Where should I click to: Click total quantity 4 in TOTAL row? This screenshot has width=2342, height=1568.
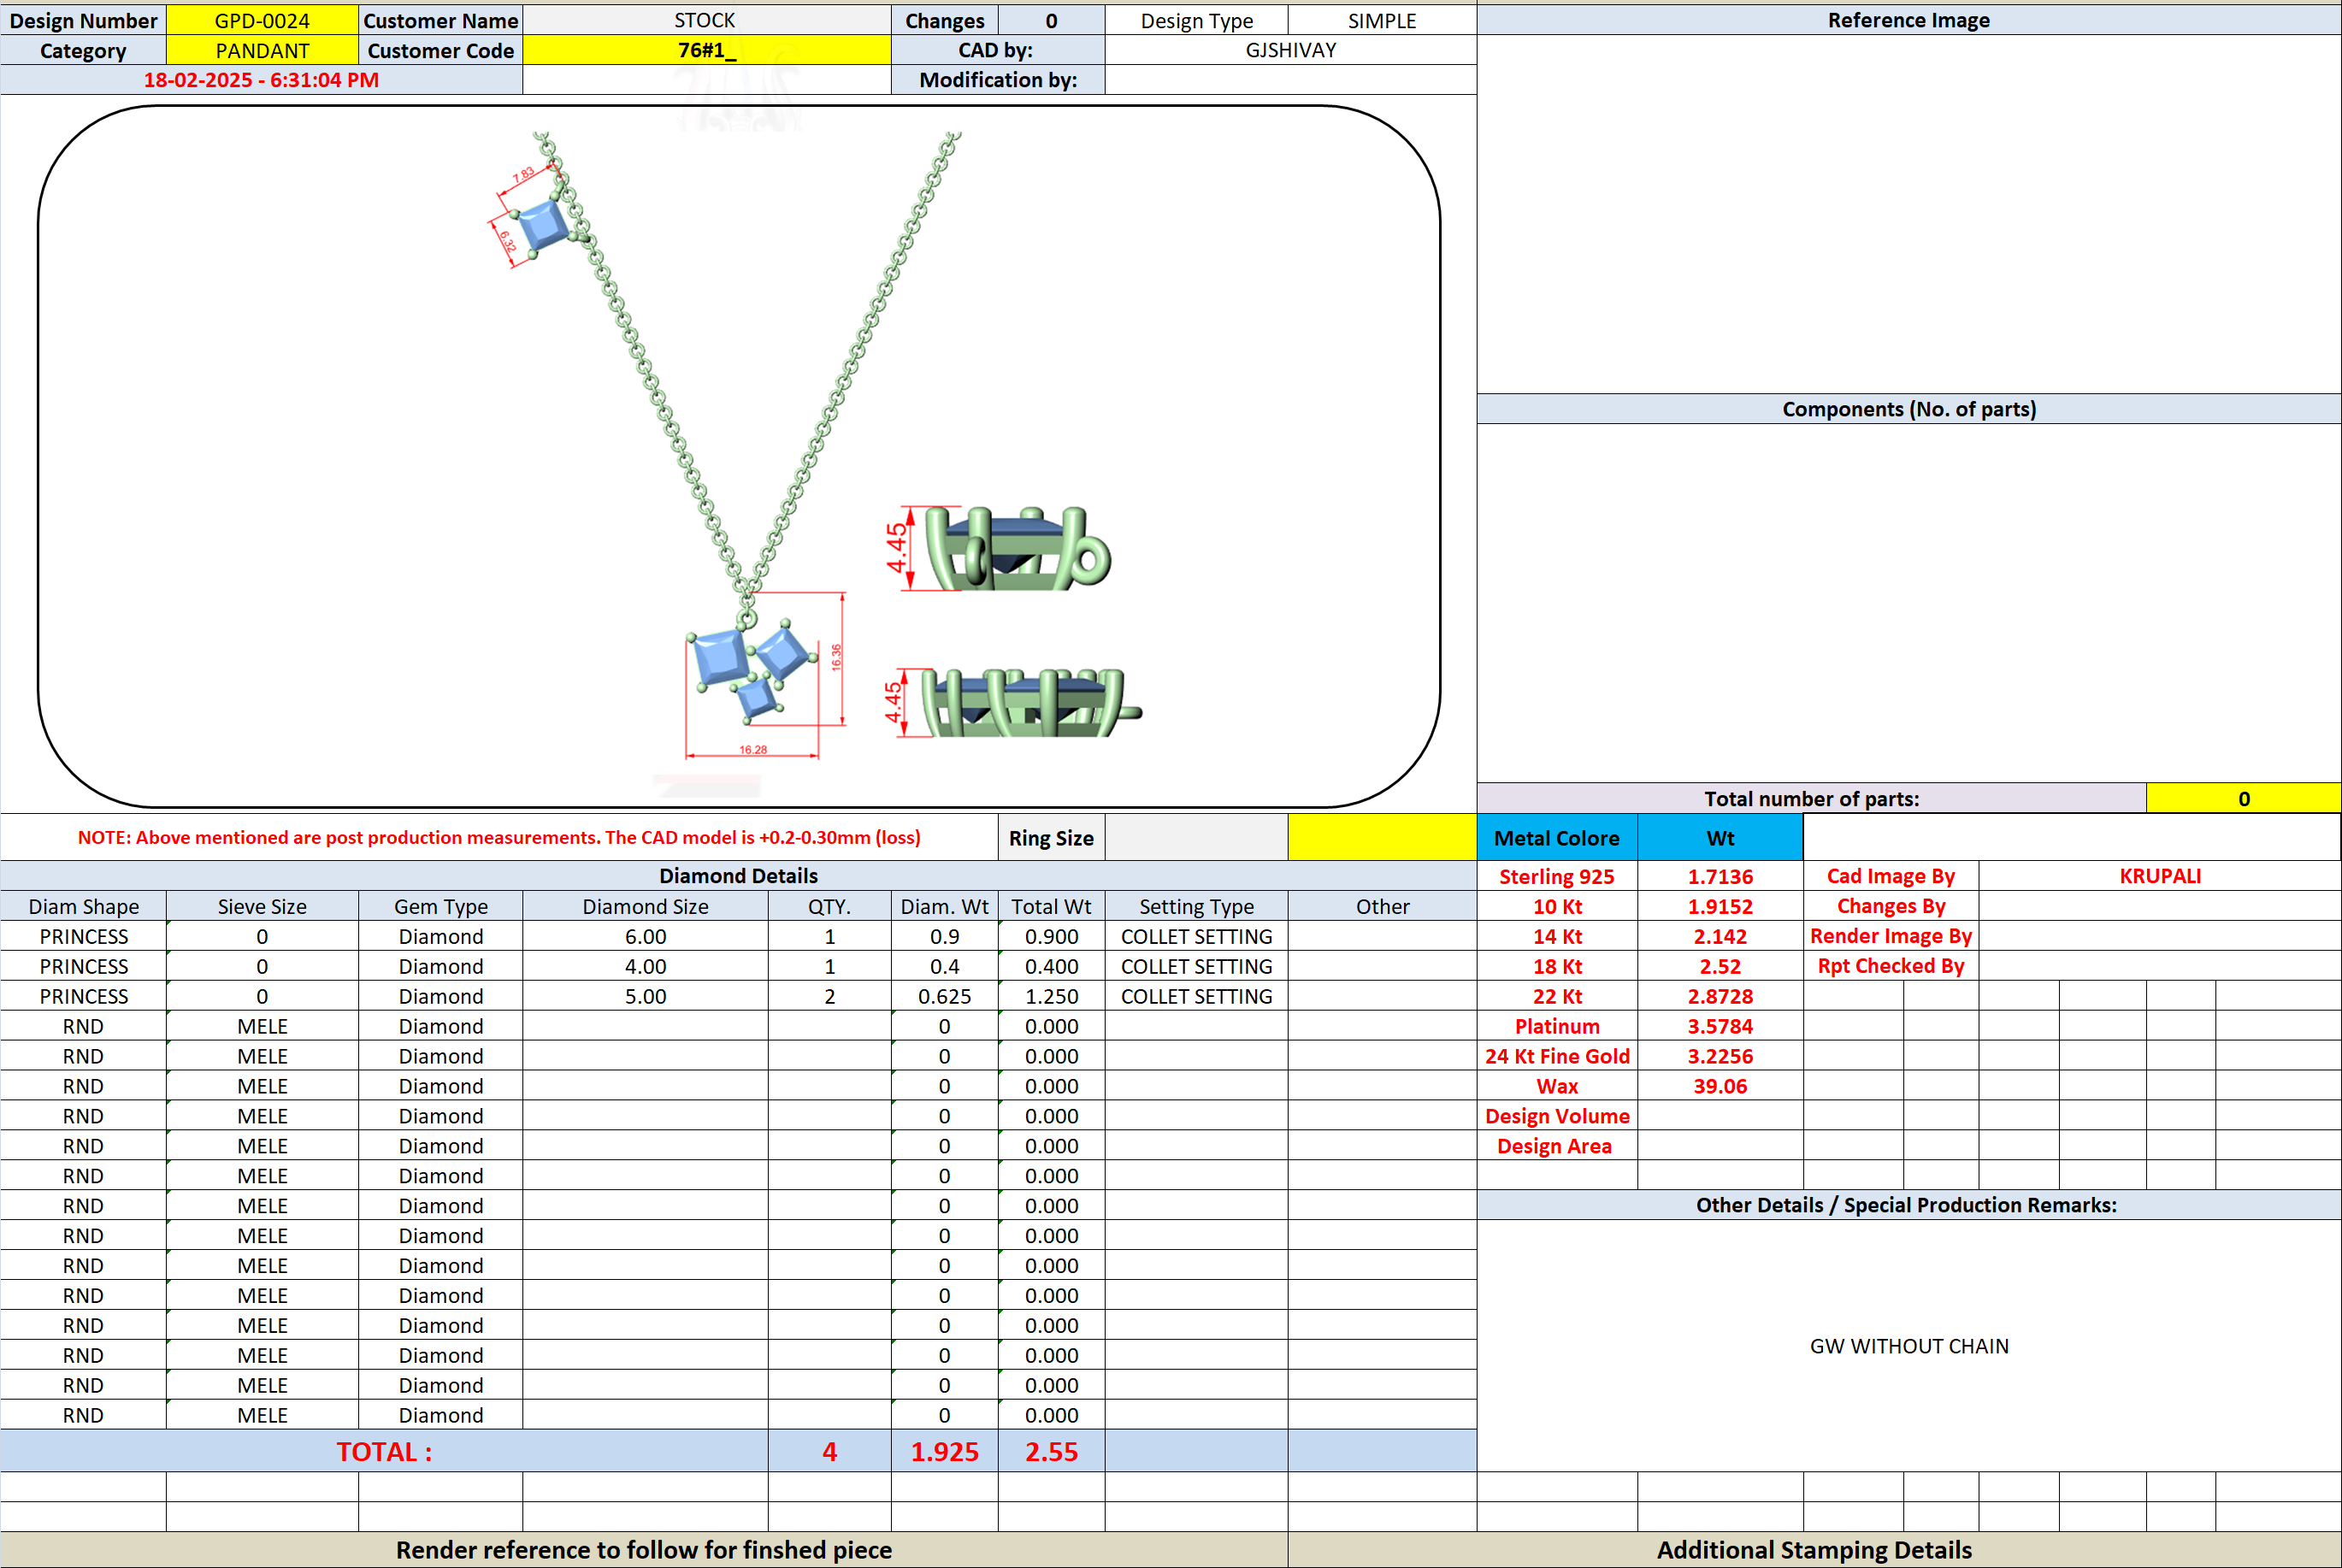pos(829,1451)
